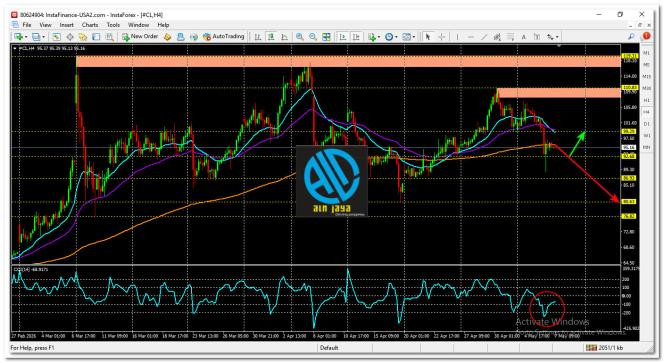Show the Market Watch window icon
Image resolution: width=664 pixels, height=363 pixels.
pos(56,37)
